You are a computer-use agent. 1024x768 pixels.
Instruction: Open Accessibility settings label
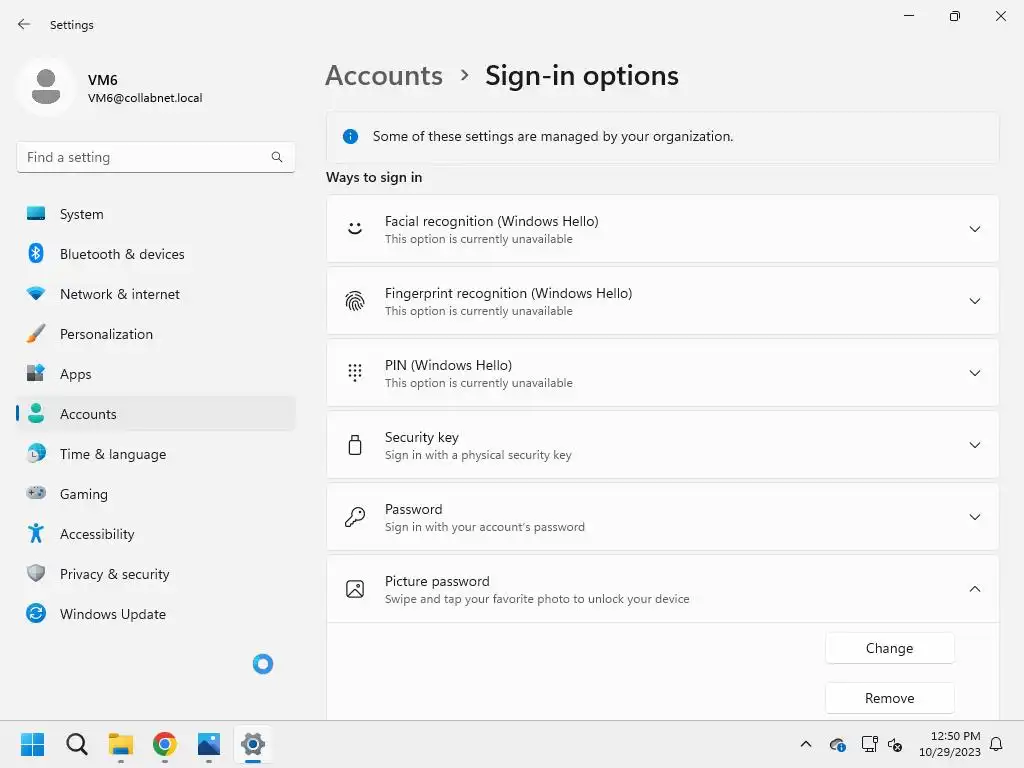tap(97, 534)
